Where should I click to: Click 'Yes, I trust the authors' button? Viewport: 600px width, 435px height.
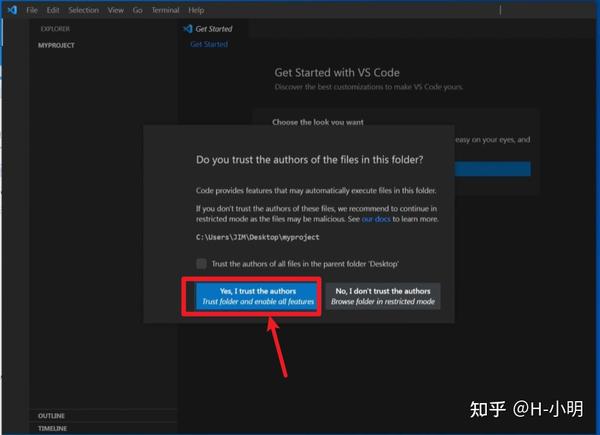(x=257, y=296)
